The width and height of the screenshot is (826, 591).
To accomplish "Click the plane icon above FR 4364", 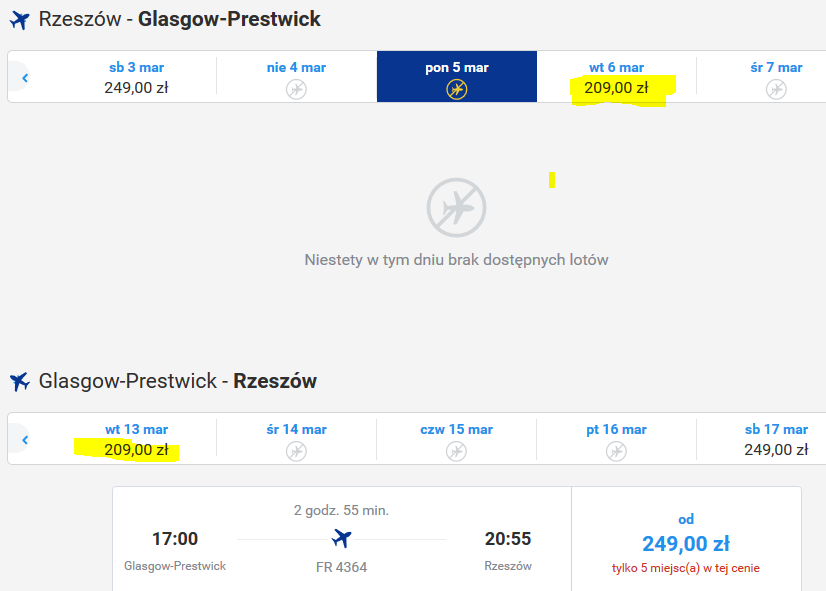I will (x=341, y=538).
